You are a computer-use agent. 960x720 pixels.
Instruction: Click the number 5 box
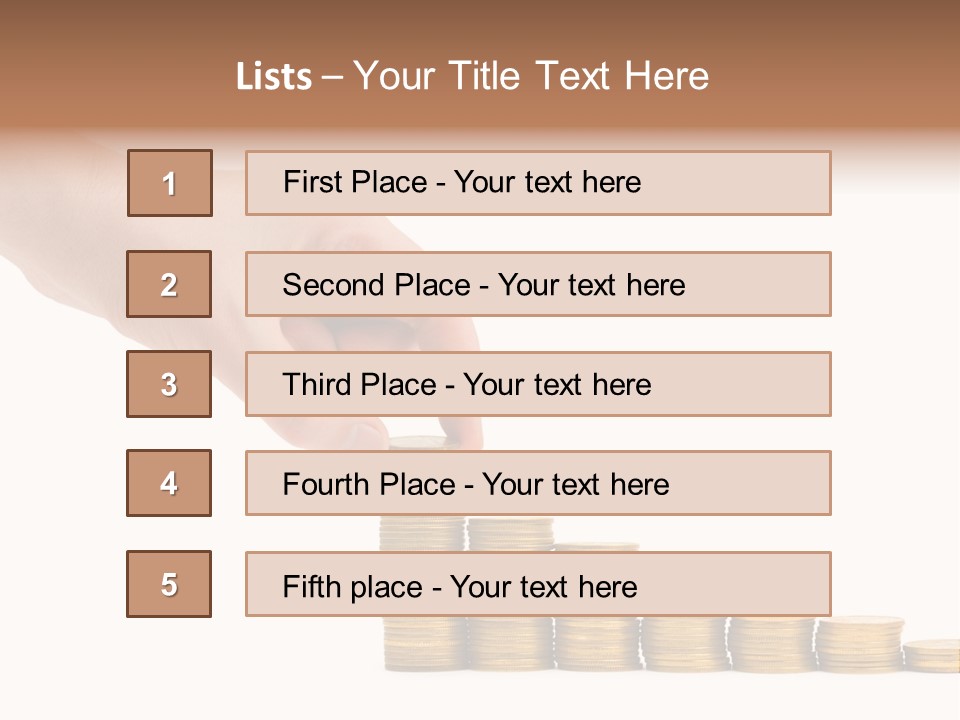click(169, 584)
